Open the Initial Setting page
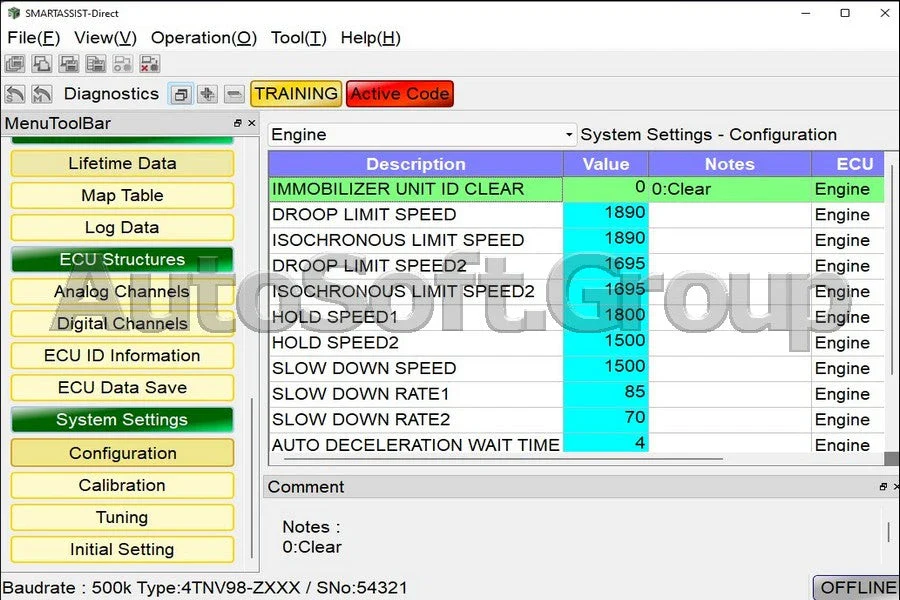 pyautogui.click(x=122, y=549)
